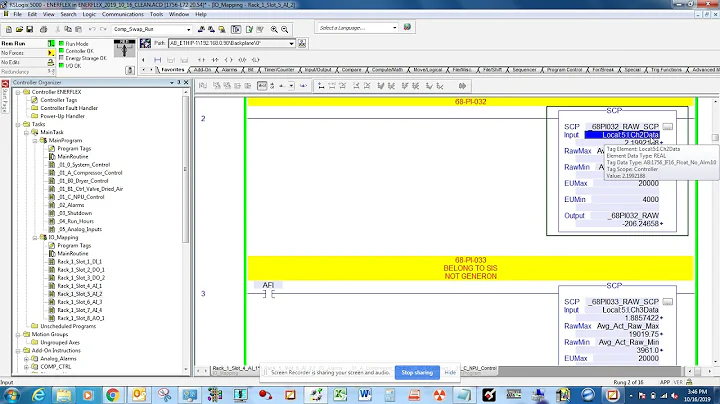Insert an Examine Off contact instruction
This screenshot has width=720, height=404.
tap(215, 60)
